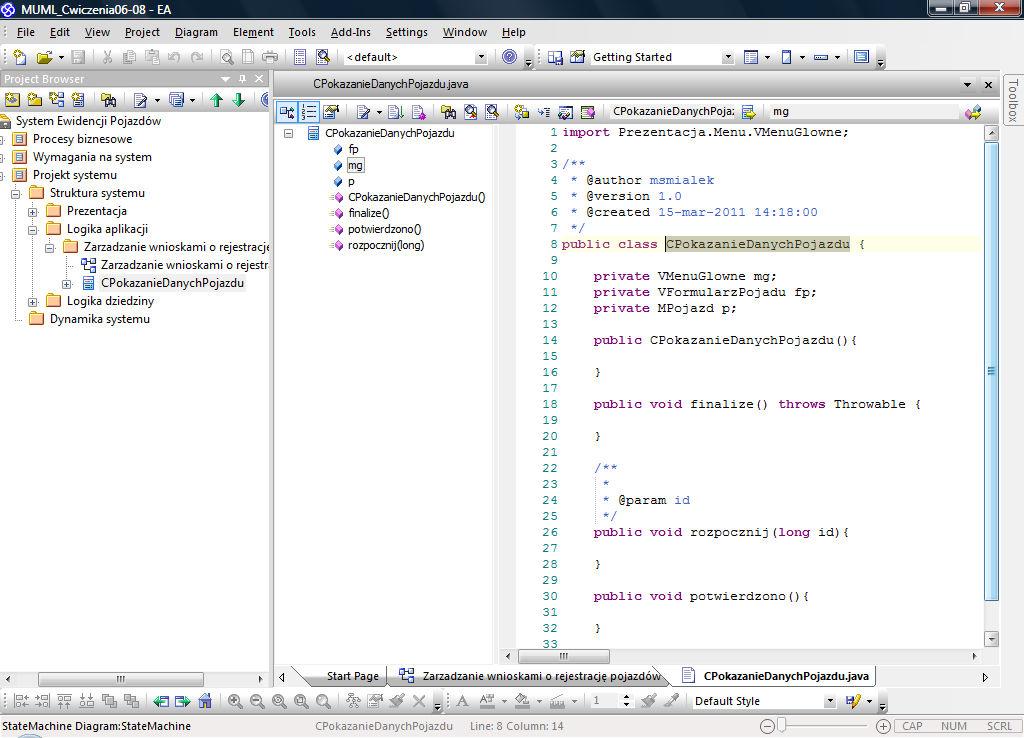Click the blue Help question mark icon

click(509, 57)
